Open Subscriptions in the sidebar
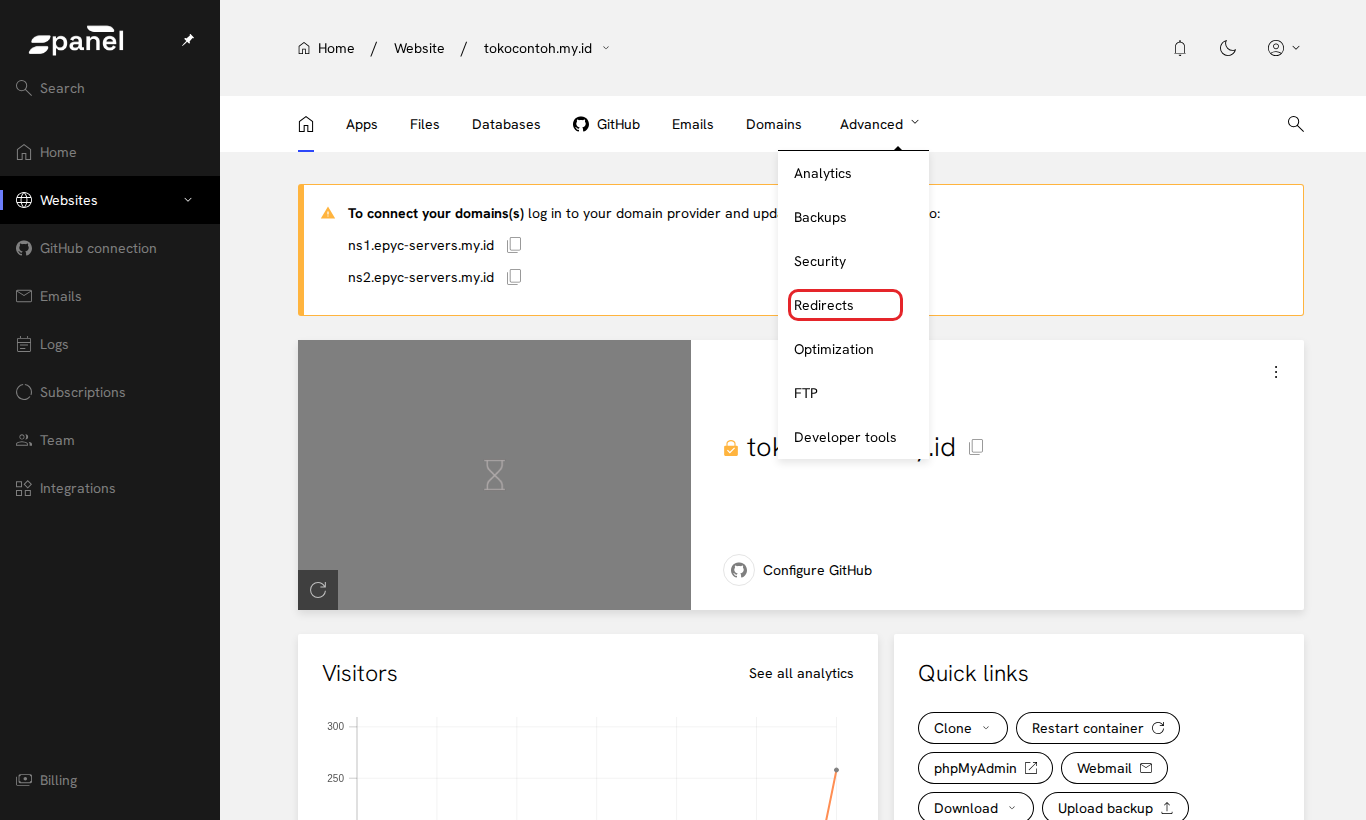This screenshot has height=820, width=1366. (110, 392)
